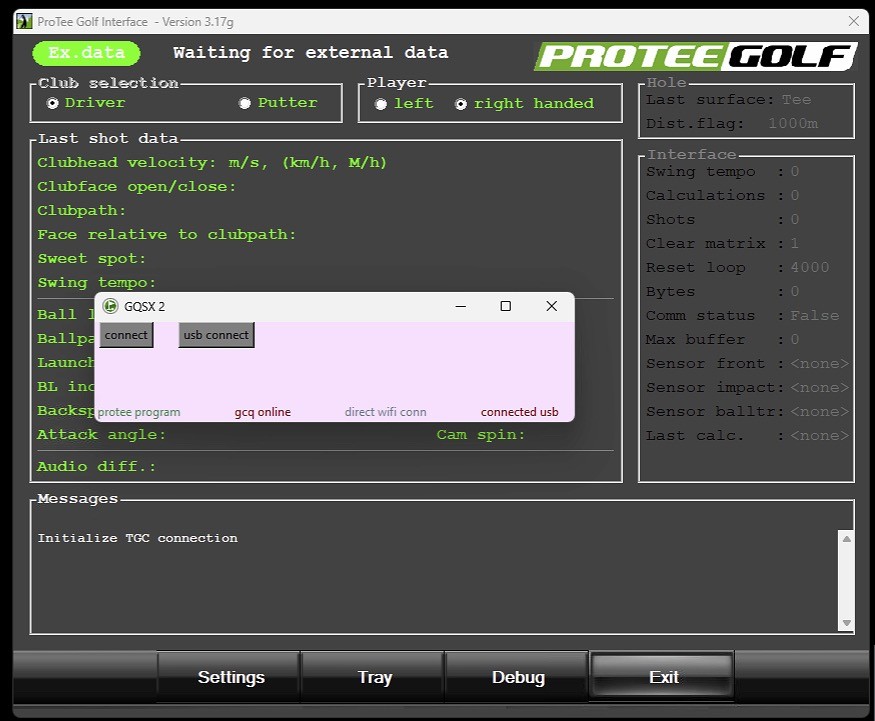Click the connect button in GQSX 2
Image resolution: width=875 pixels, height=721 pixels.
pos(126,335)
